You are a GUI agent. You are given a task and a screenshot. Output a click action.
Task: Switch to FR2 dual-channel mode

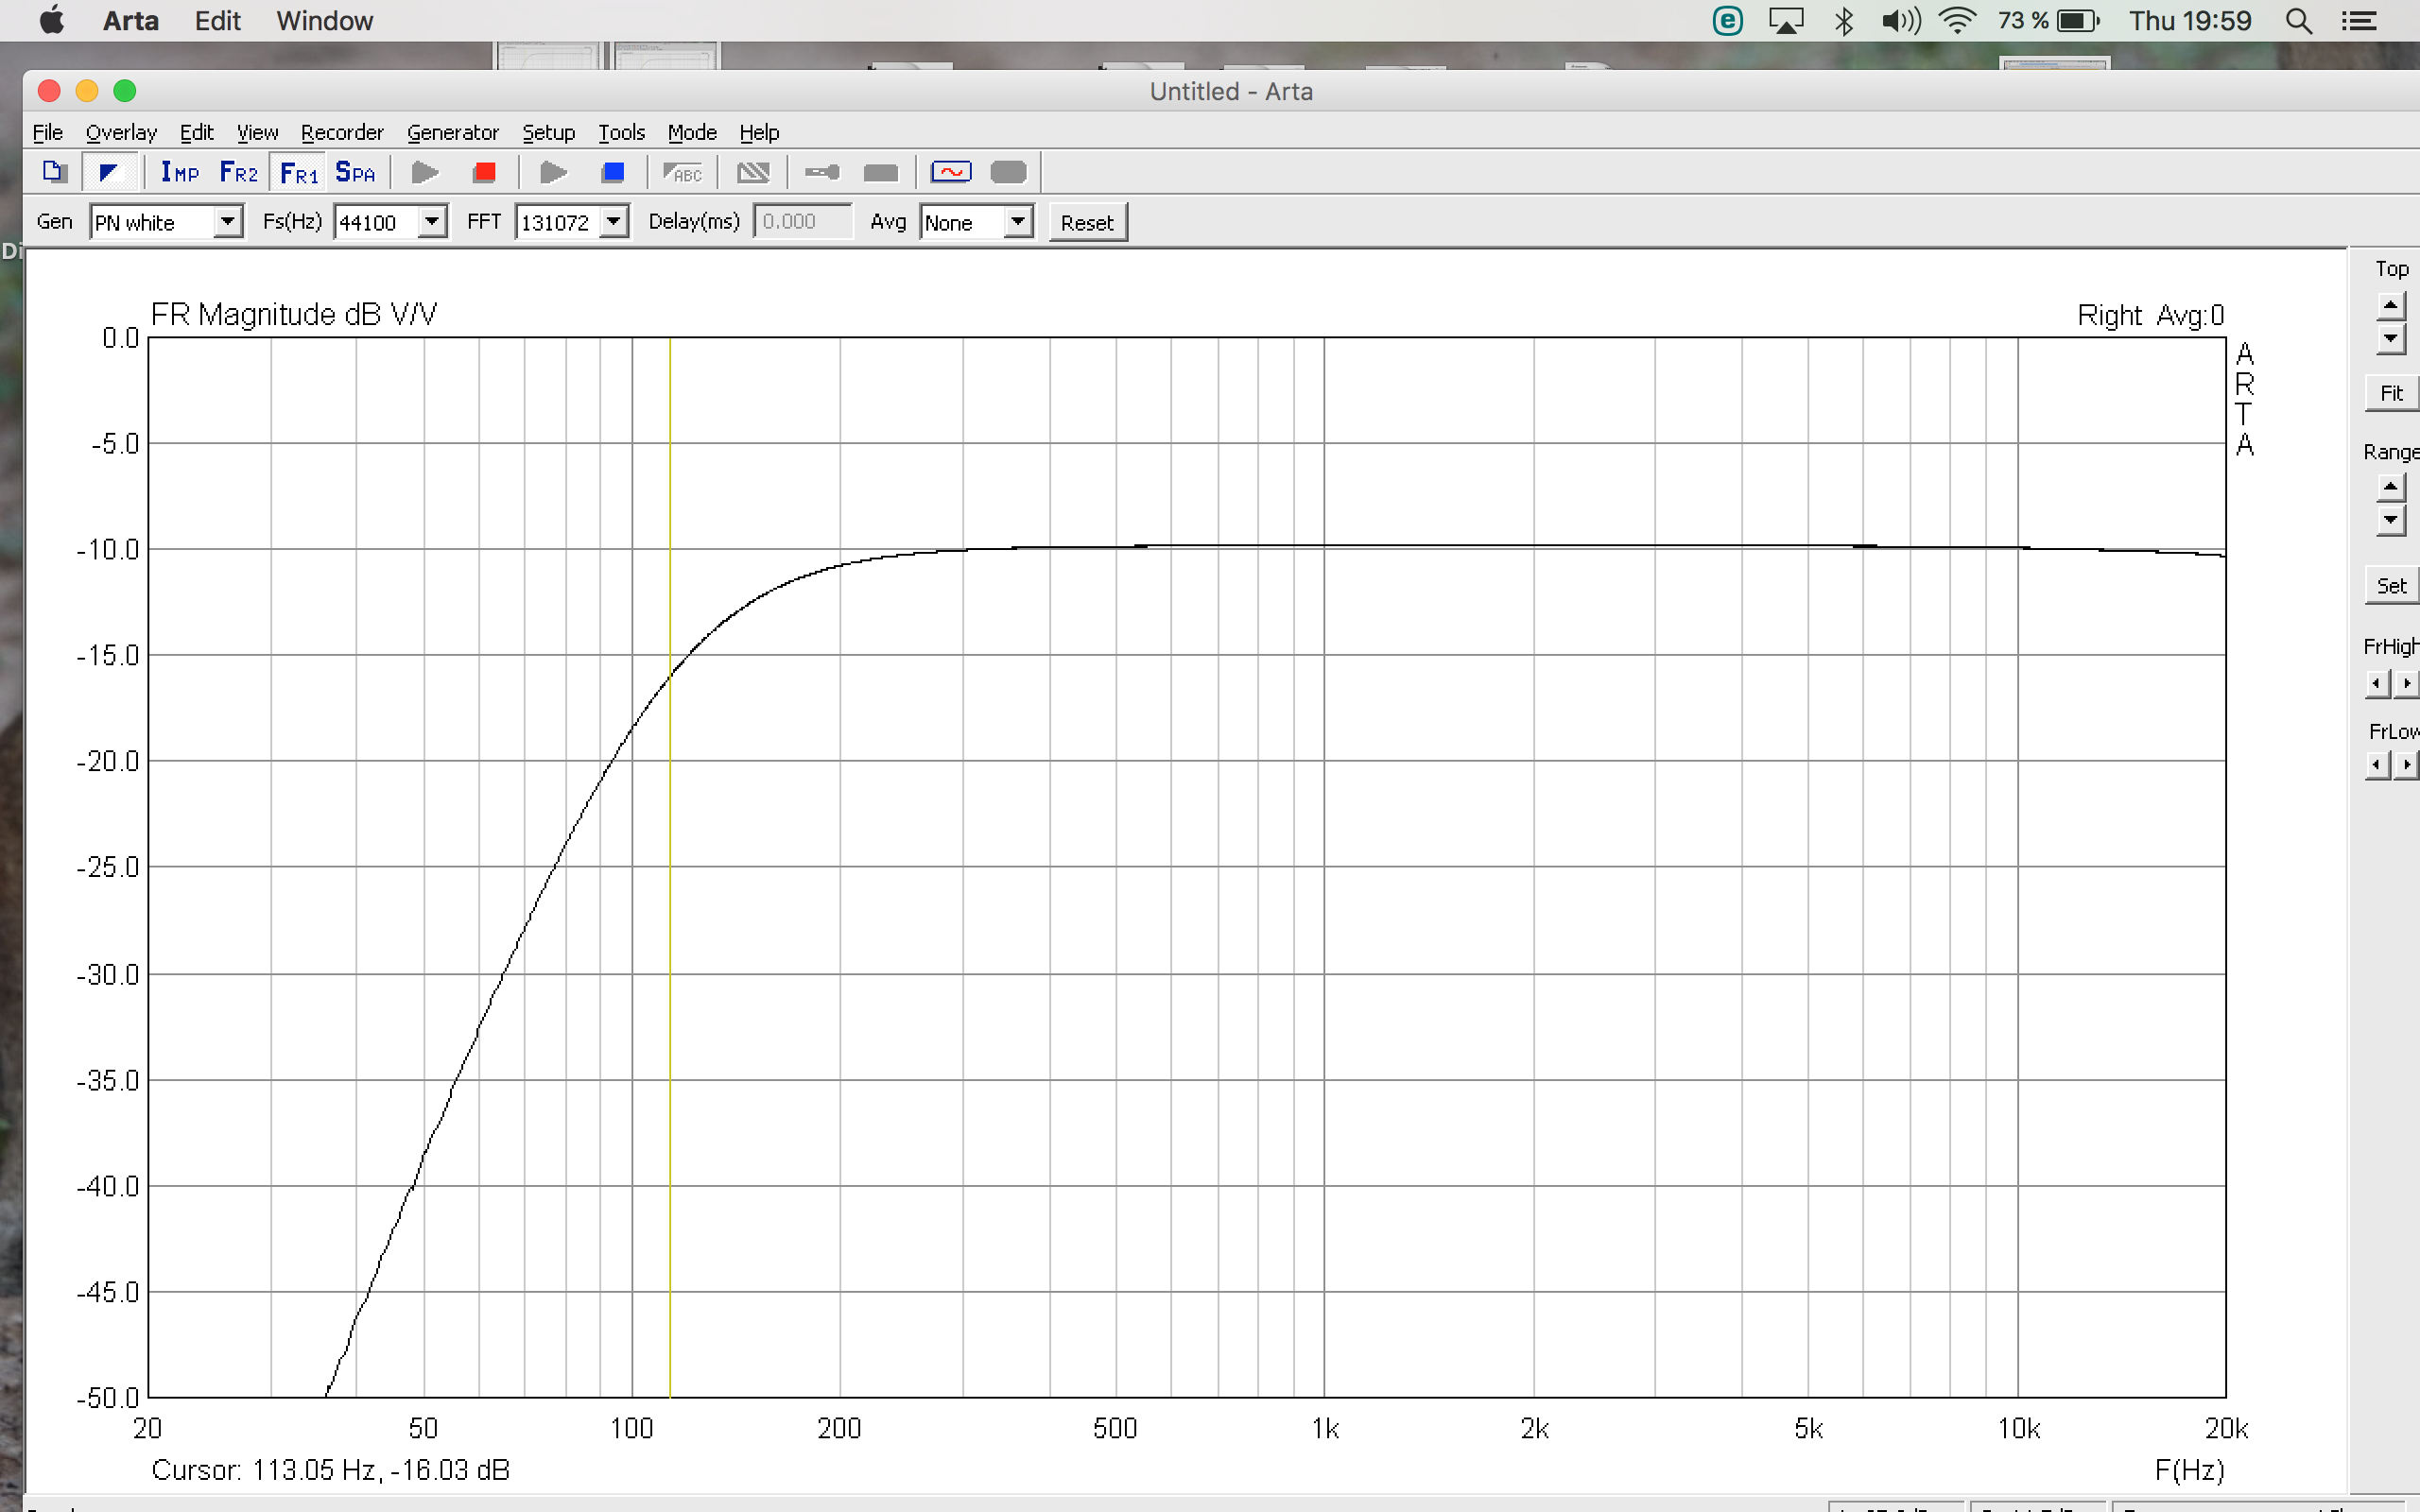coord(239,173)
